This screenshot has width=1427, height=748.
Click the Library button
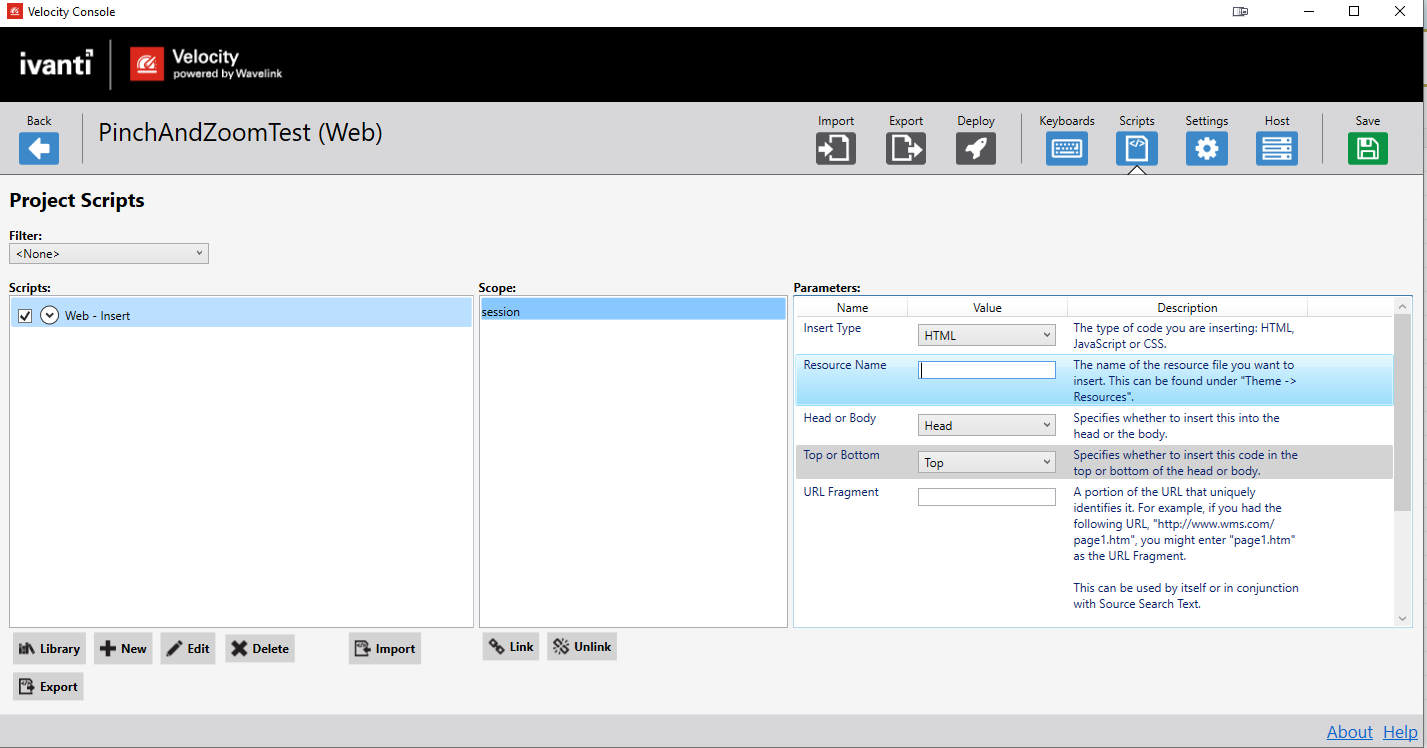(49, 648)
